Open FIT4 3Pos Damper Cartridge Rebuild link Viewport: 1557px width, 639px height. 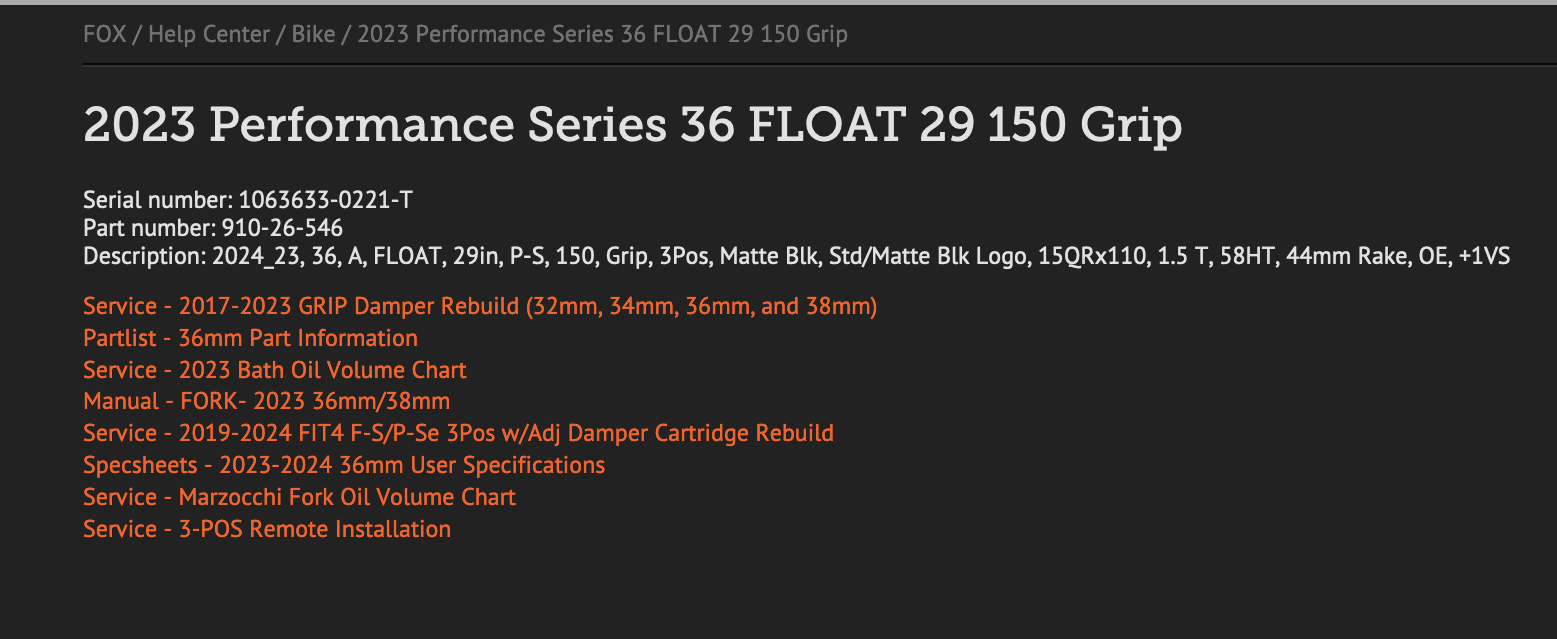(458, 434)
